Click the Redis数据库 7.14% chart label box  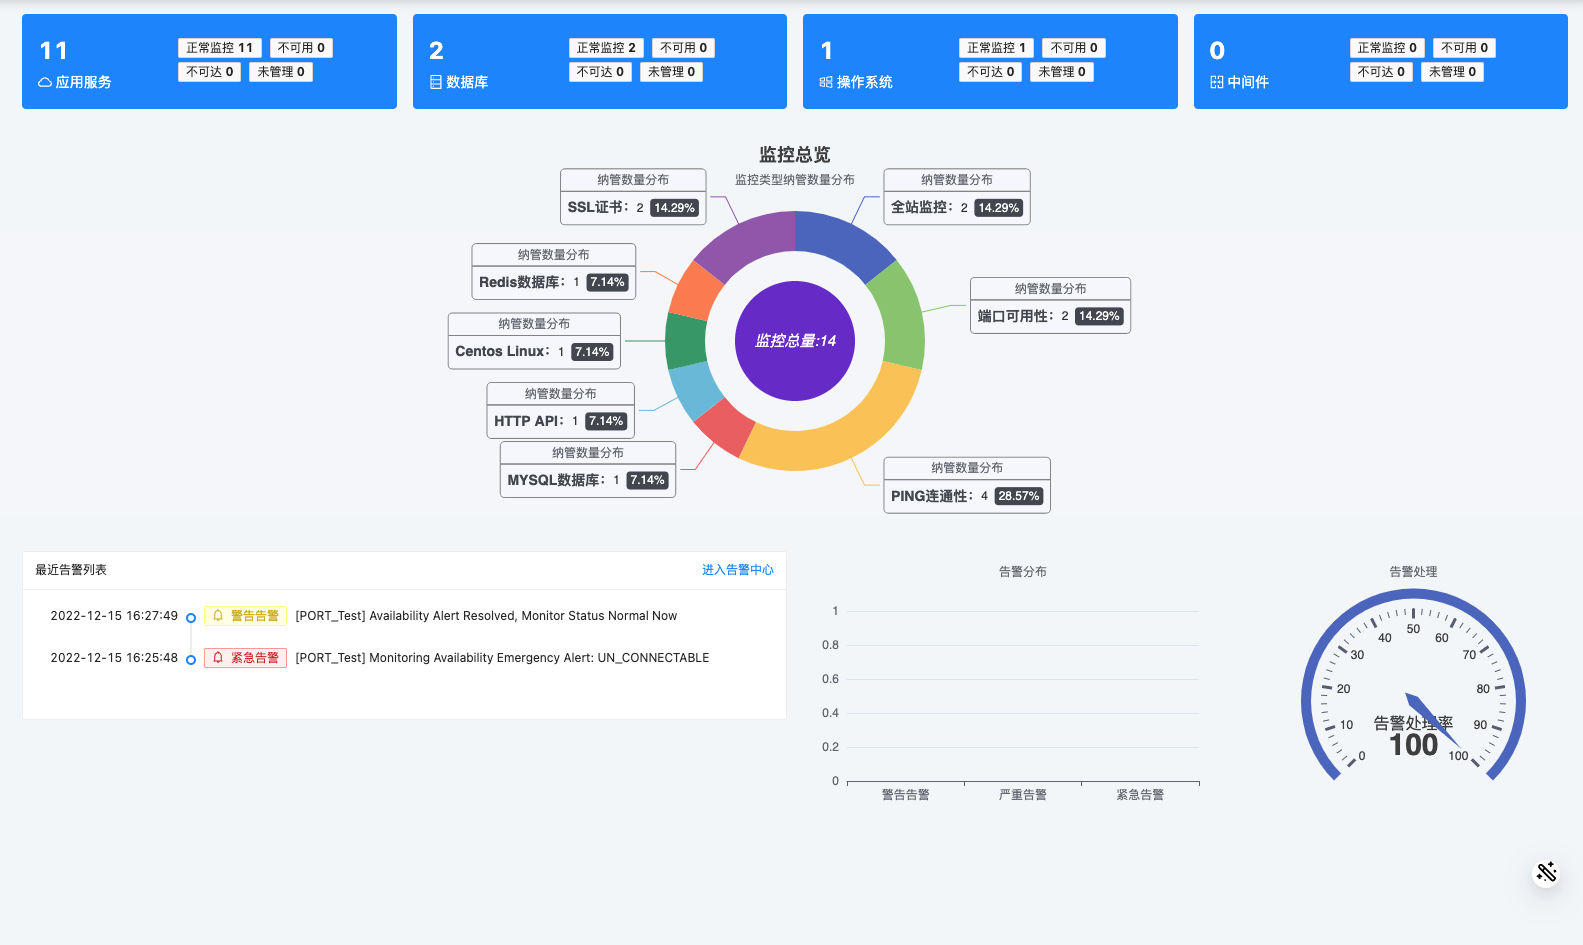click(553, 271)
